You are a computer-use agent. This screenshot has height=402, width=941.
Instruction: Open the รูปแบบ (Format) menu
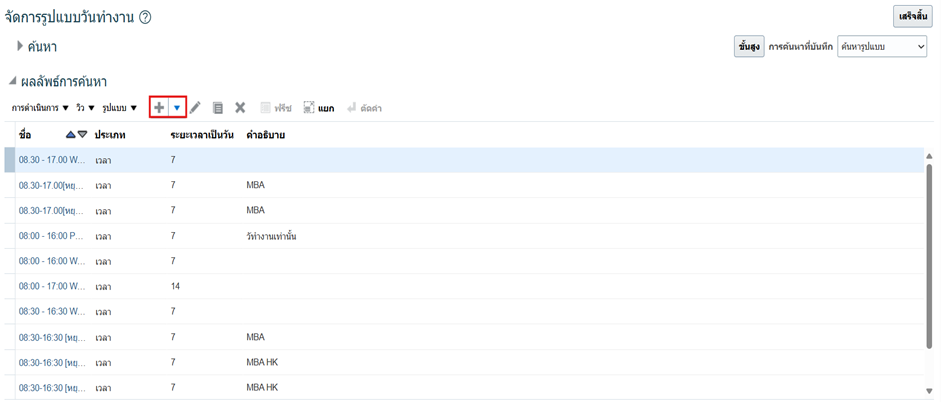point(120,108)
